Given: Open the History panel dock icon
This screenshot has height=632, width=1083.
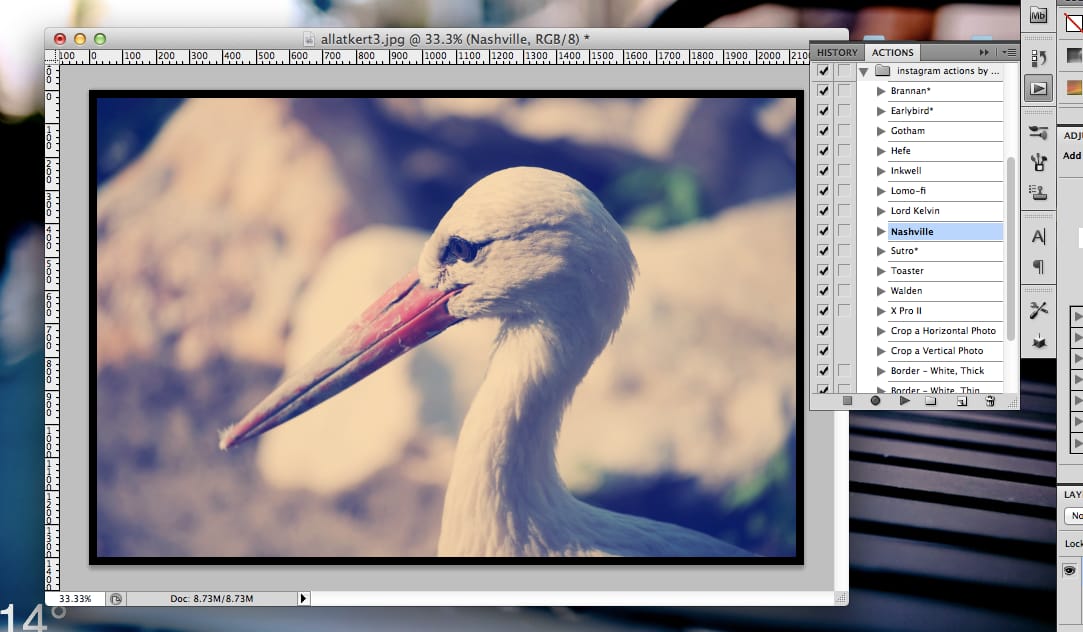Looking at the screenshot, I should point(1038,58).
